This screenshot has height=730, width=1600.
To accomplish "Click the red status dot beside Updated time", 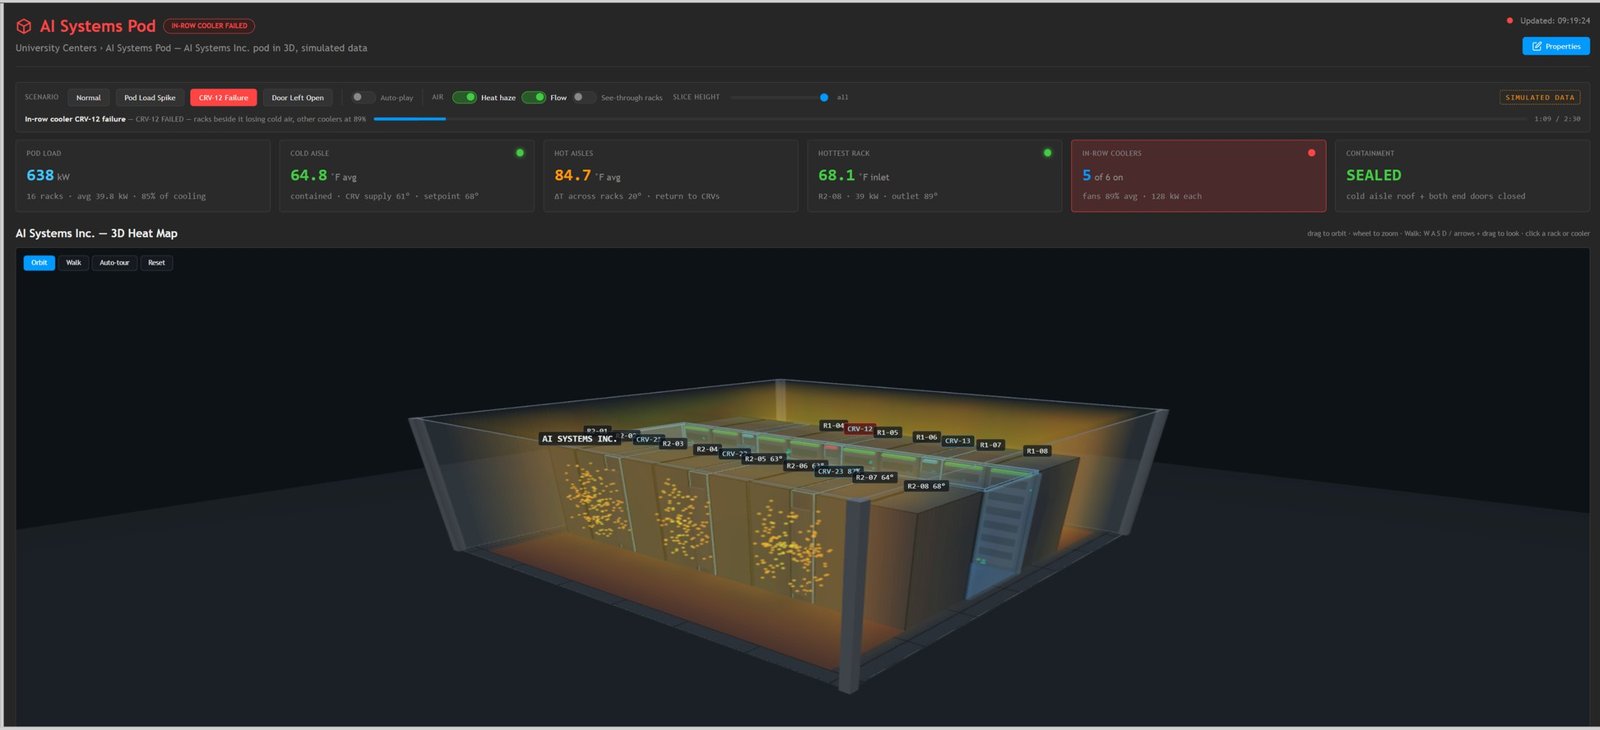I will [1509, 20].
